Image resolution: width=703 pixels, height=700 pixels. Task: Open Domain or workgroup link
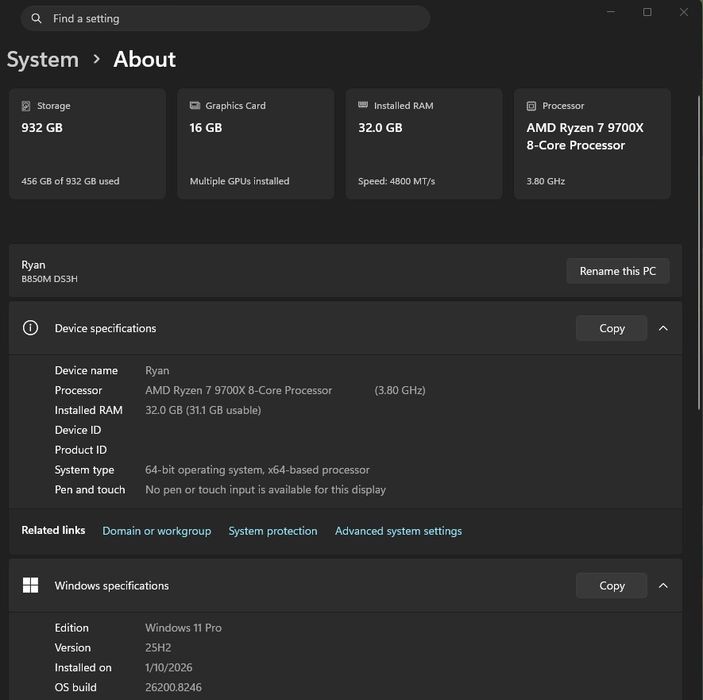(x=156, y=531)
